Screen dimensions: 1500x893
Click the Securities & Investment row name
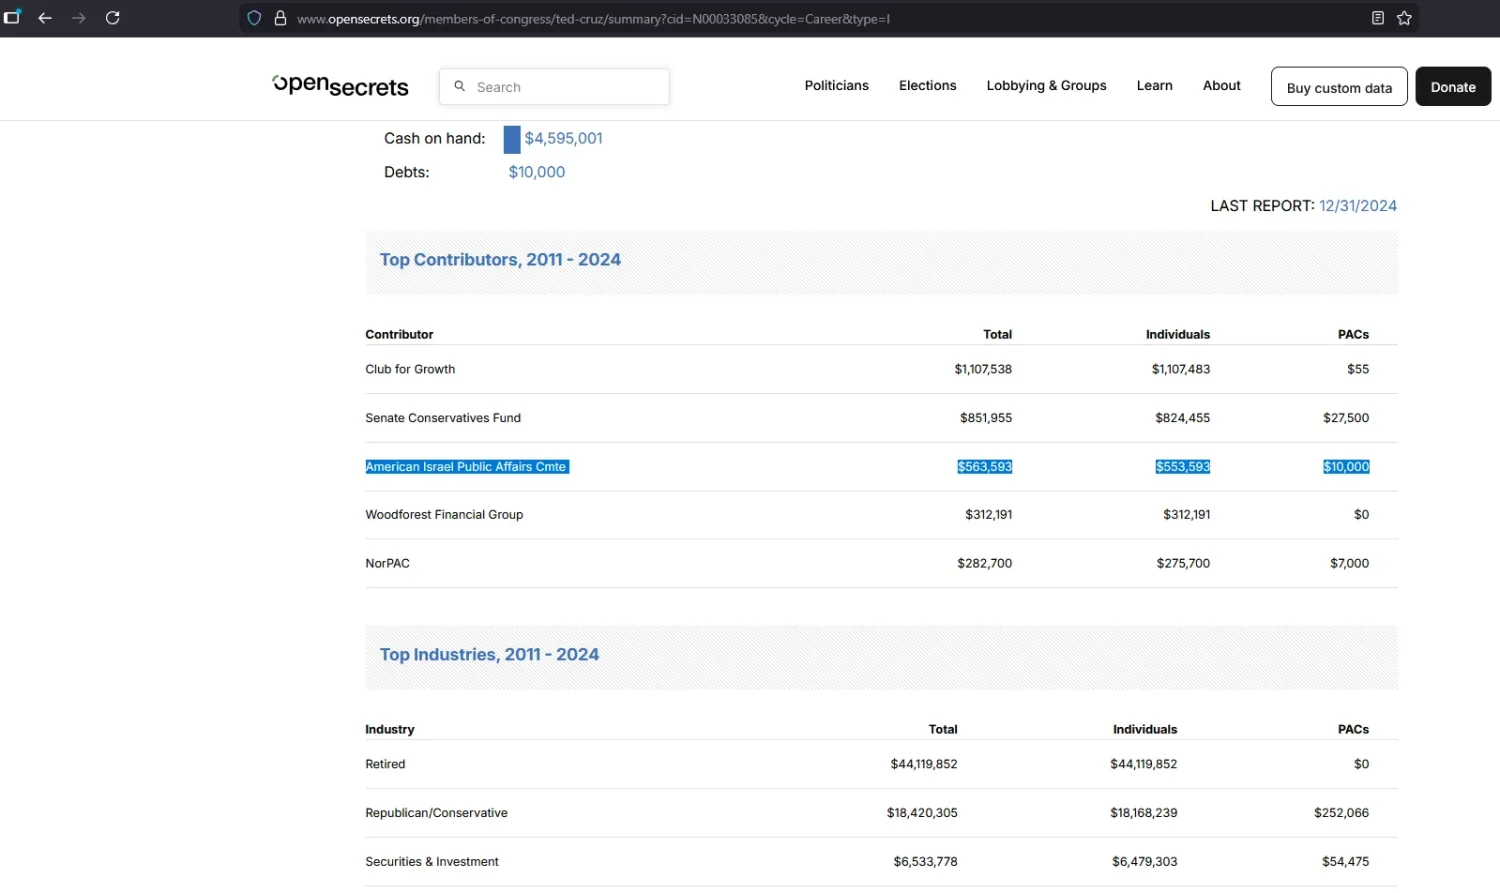click(432, 862)
